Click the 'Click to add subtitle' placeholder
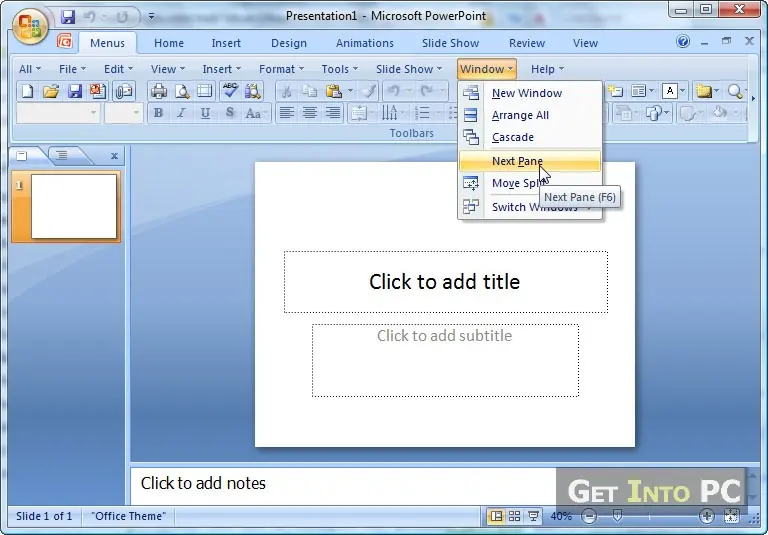The height and width of the screenshot is (535, 768). 445,360
